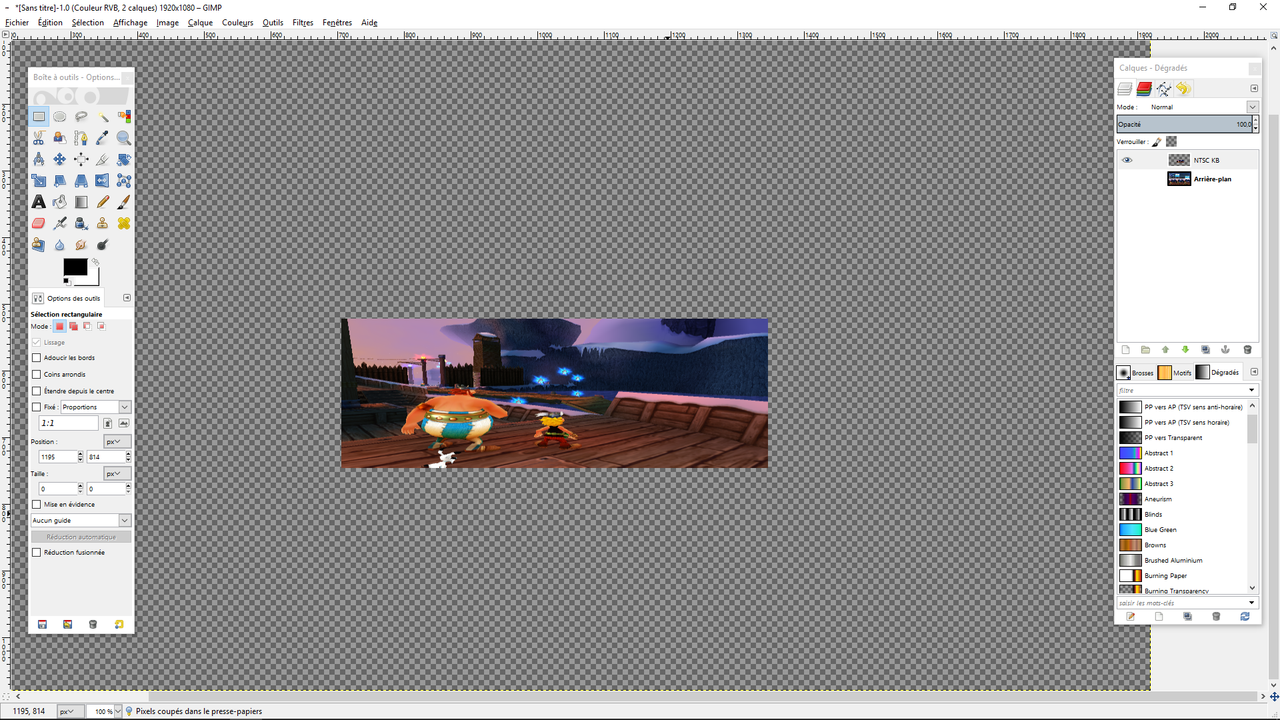
Task: Select the Blend gradient tool
Action: 81,202
